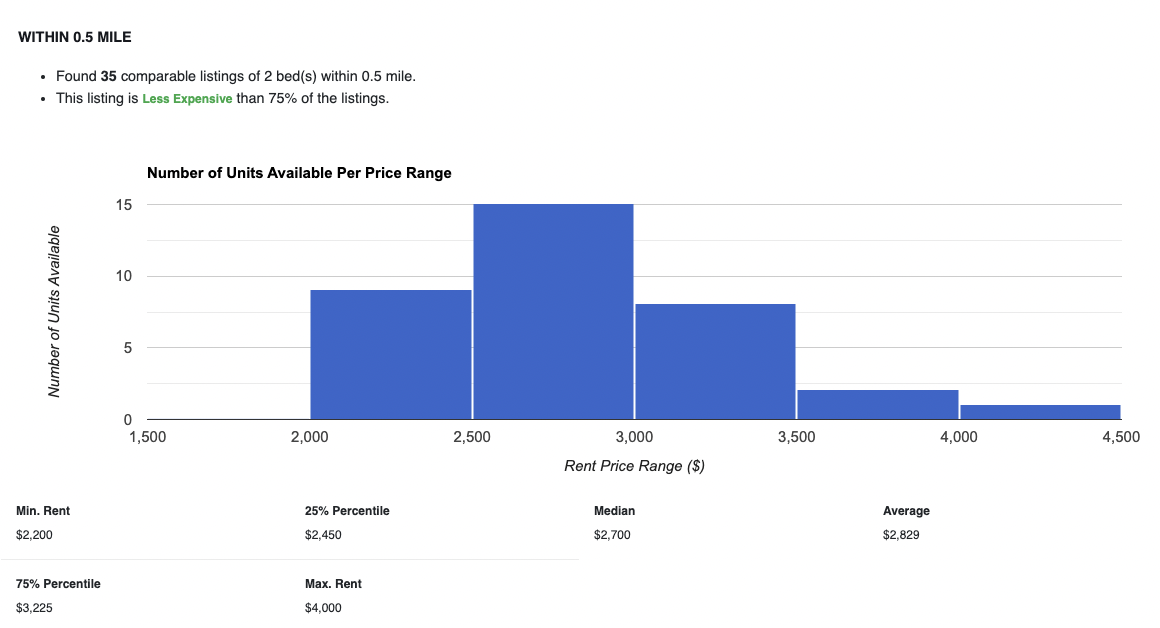Select the 3,000–3,500 histogram bar

715,361
